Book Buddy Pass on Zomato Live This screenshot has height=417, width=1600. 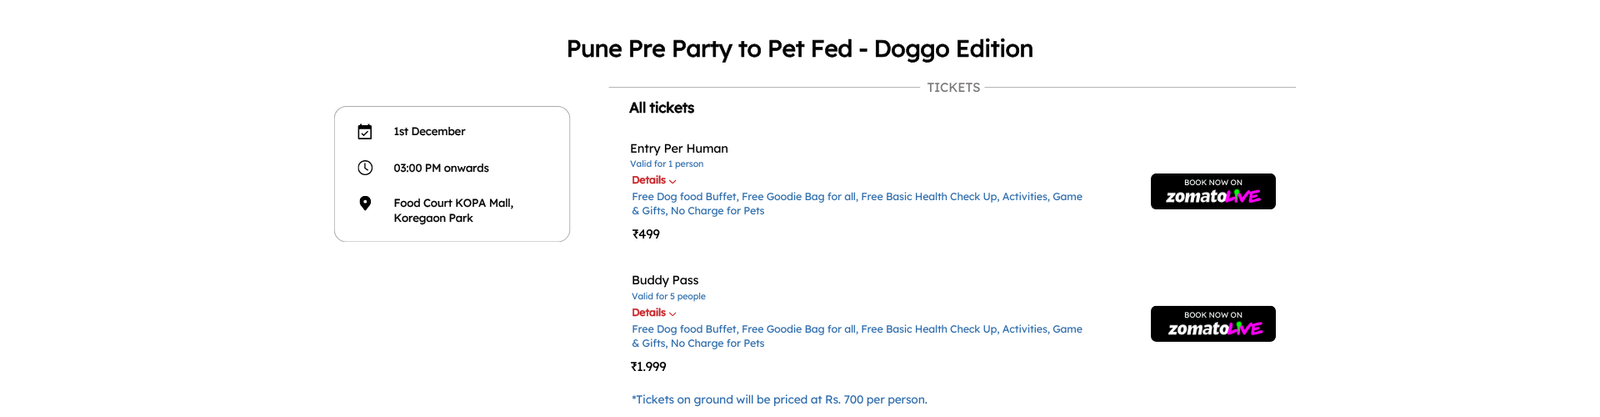coord(1213,324)
